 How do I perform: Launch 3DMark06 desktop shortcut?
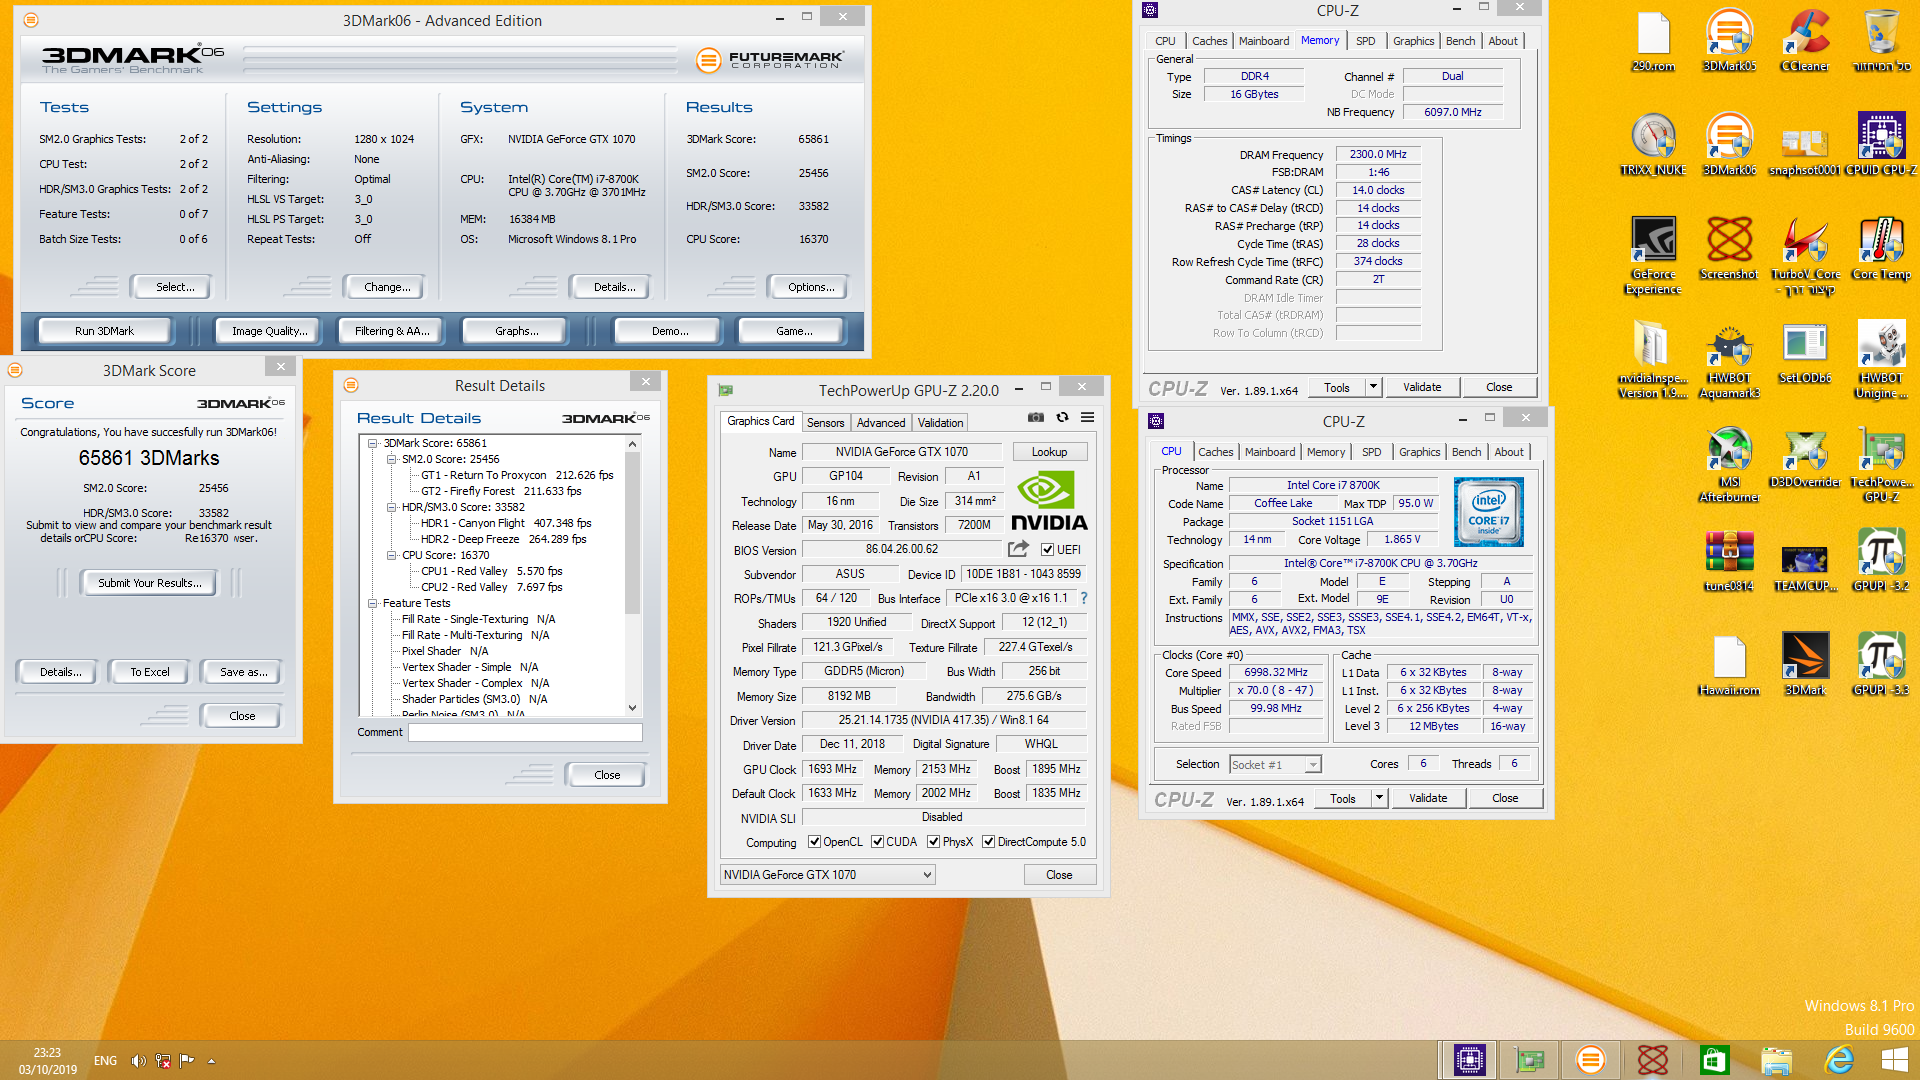pos(1729,146)
